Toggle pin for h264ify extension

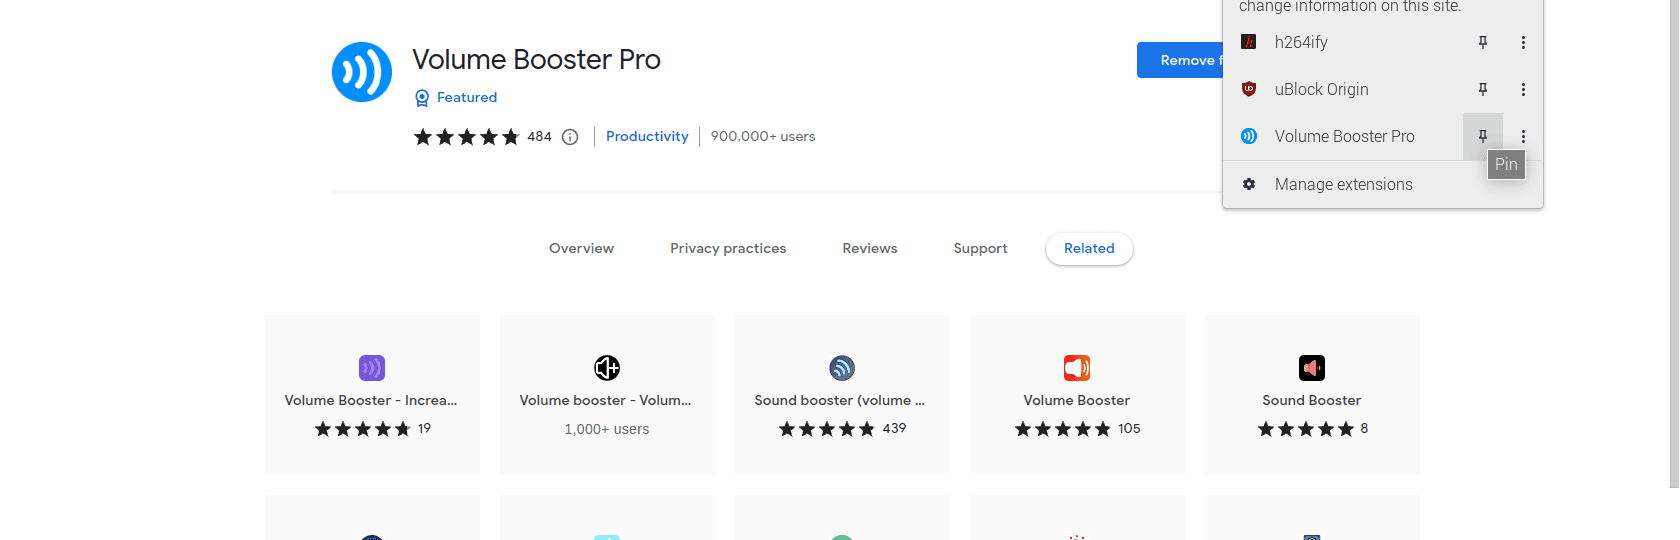point(1483,42)
